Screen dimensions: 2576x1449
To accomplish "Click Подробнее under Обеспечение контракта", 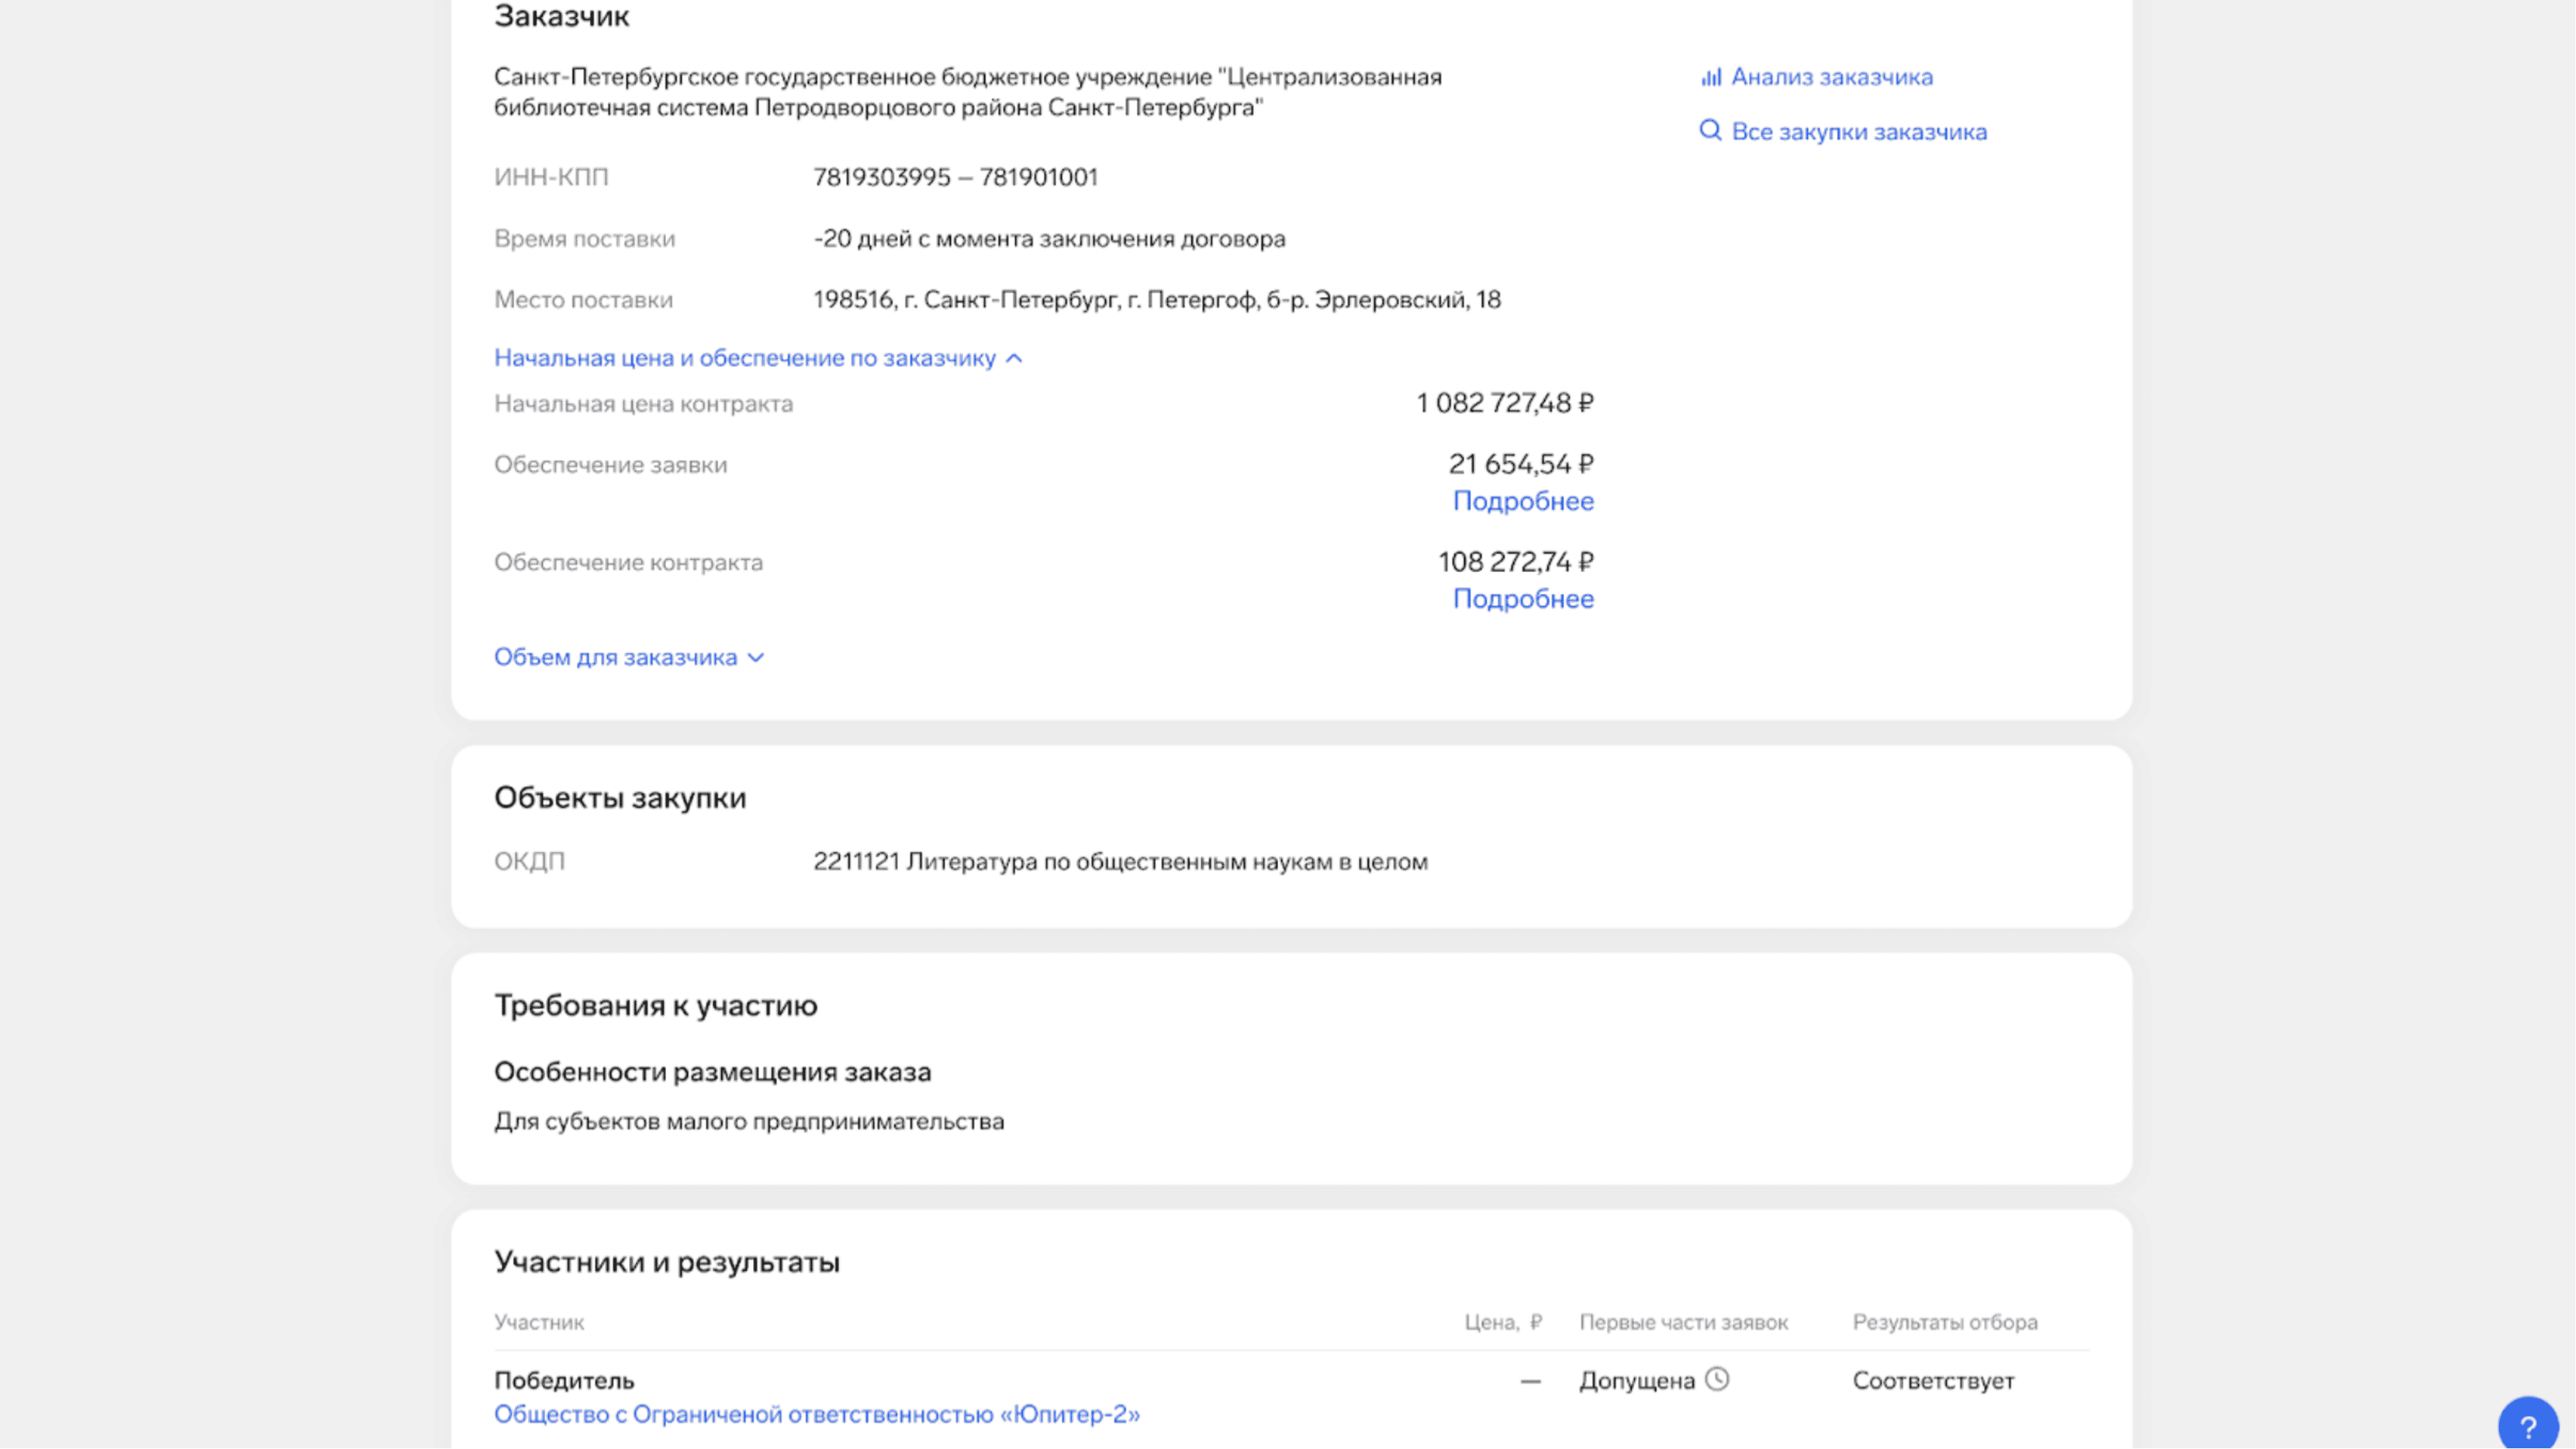I will (x=1523, y=599).
